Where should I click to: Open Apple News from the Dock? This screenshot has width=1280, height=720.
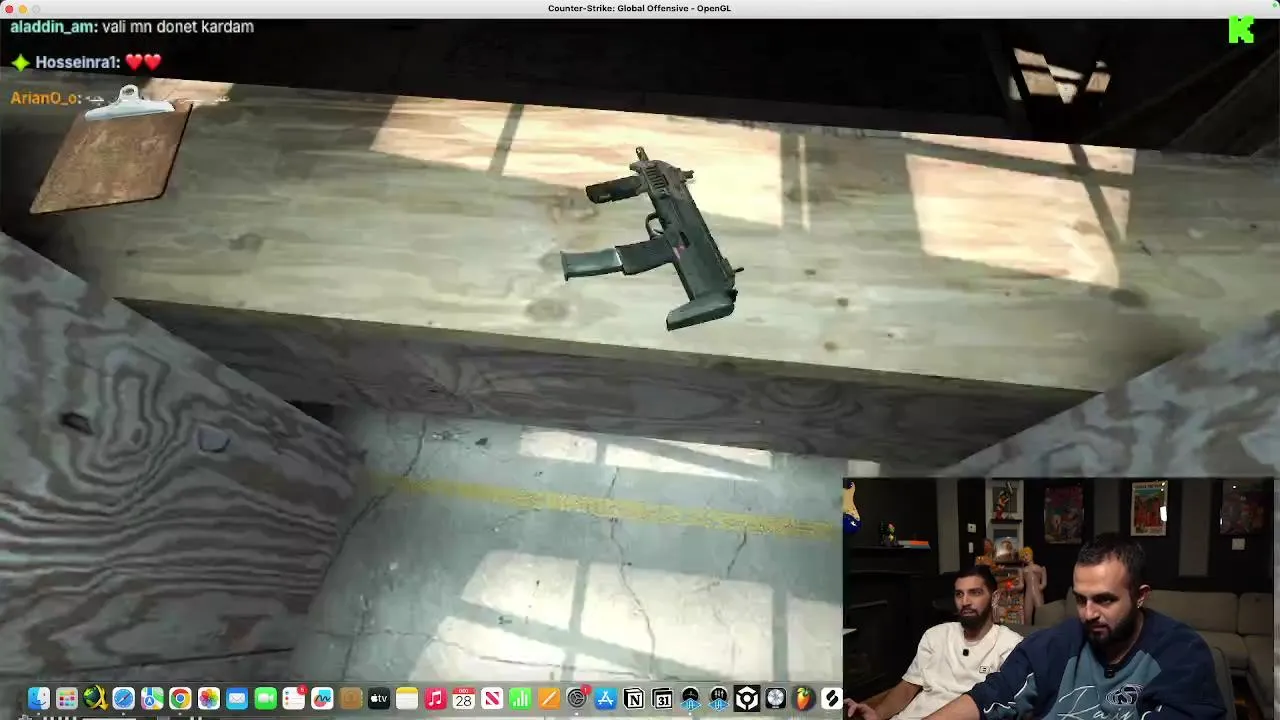click(x=492, y=699)
